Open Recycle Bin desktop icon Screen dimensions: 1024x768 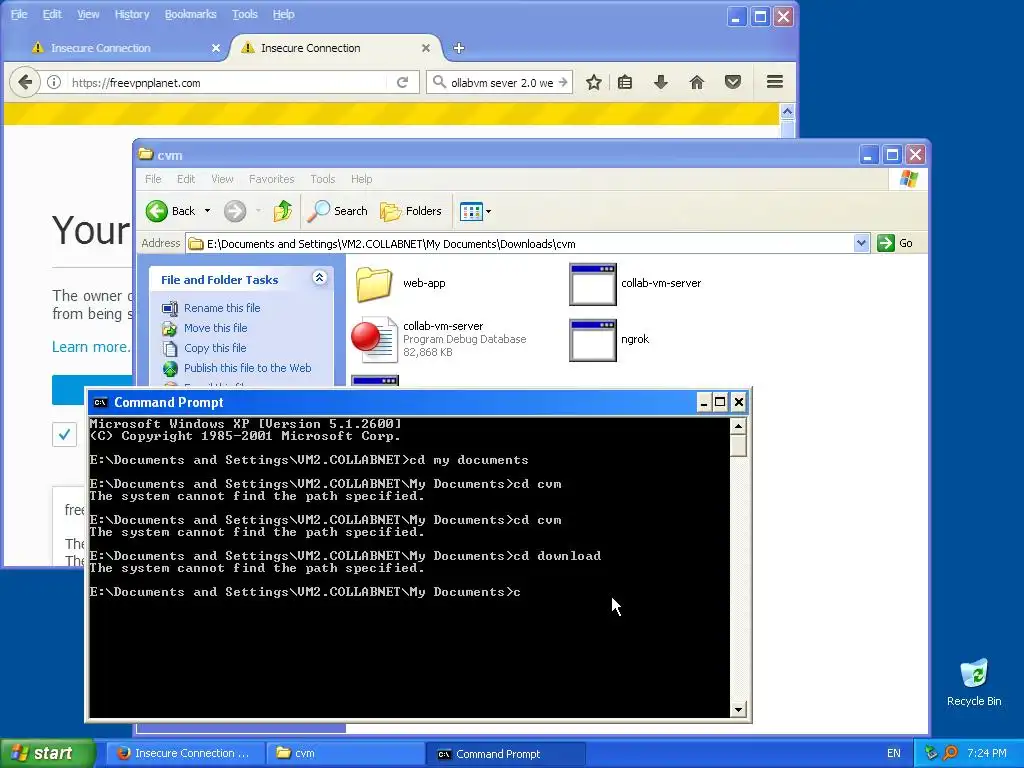[x=974, y=682]
